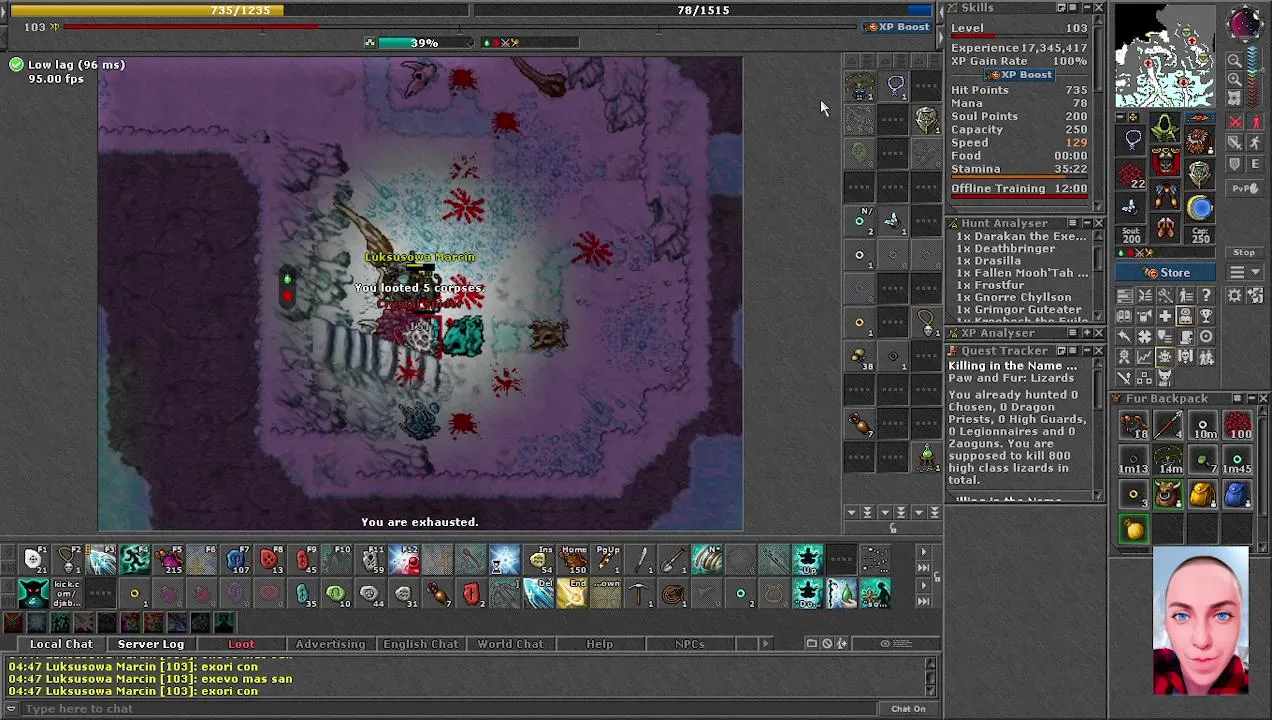
Task: Adjust the minimap floor level slider
Action: tap(1256, 78)
